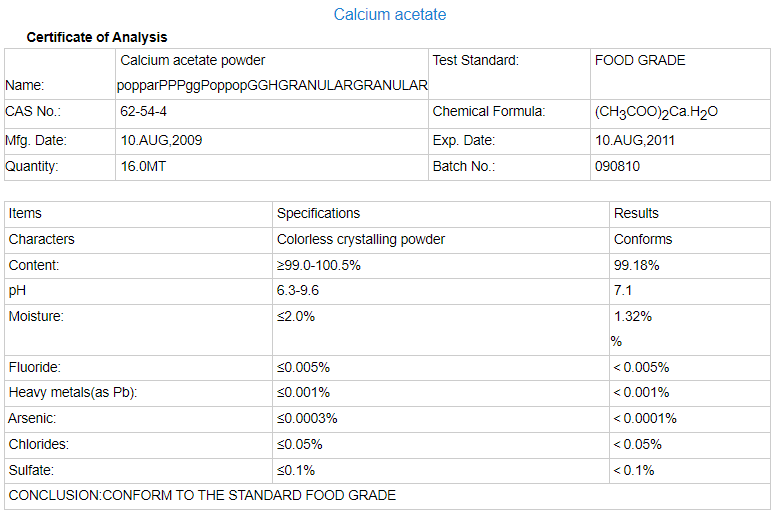Click the Specifications column header
The width and height of the screenshot is (777, 516).
(x=318, y=213)
